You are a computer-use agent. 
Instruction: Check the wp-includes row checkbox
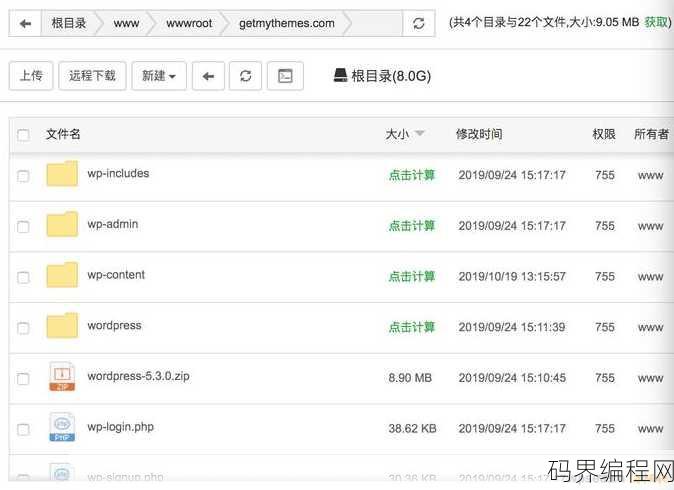click(x=23, y=176)
